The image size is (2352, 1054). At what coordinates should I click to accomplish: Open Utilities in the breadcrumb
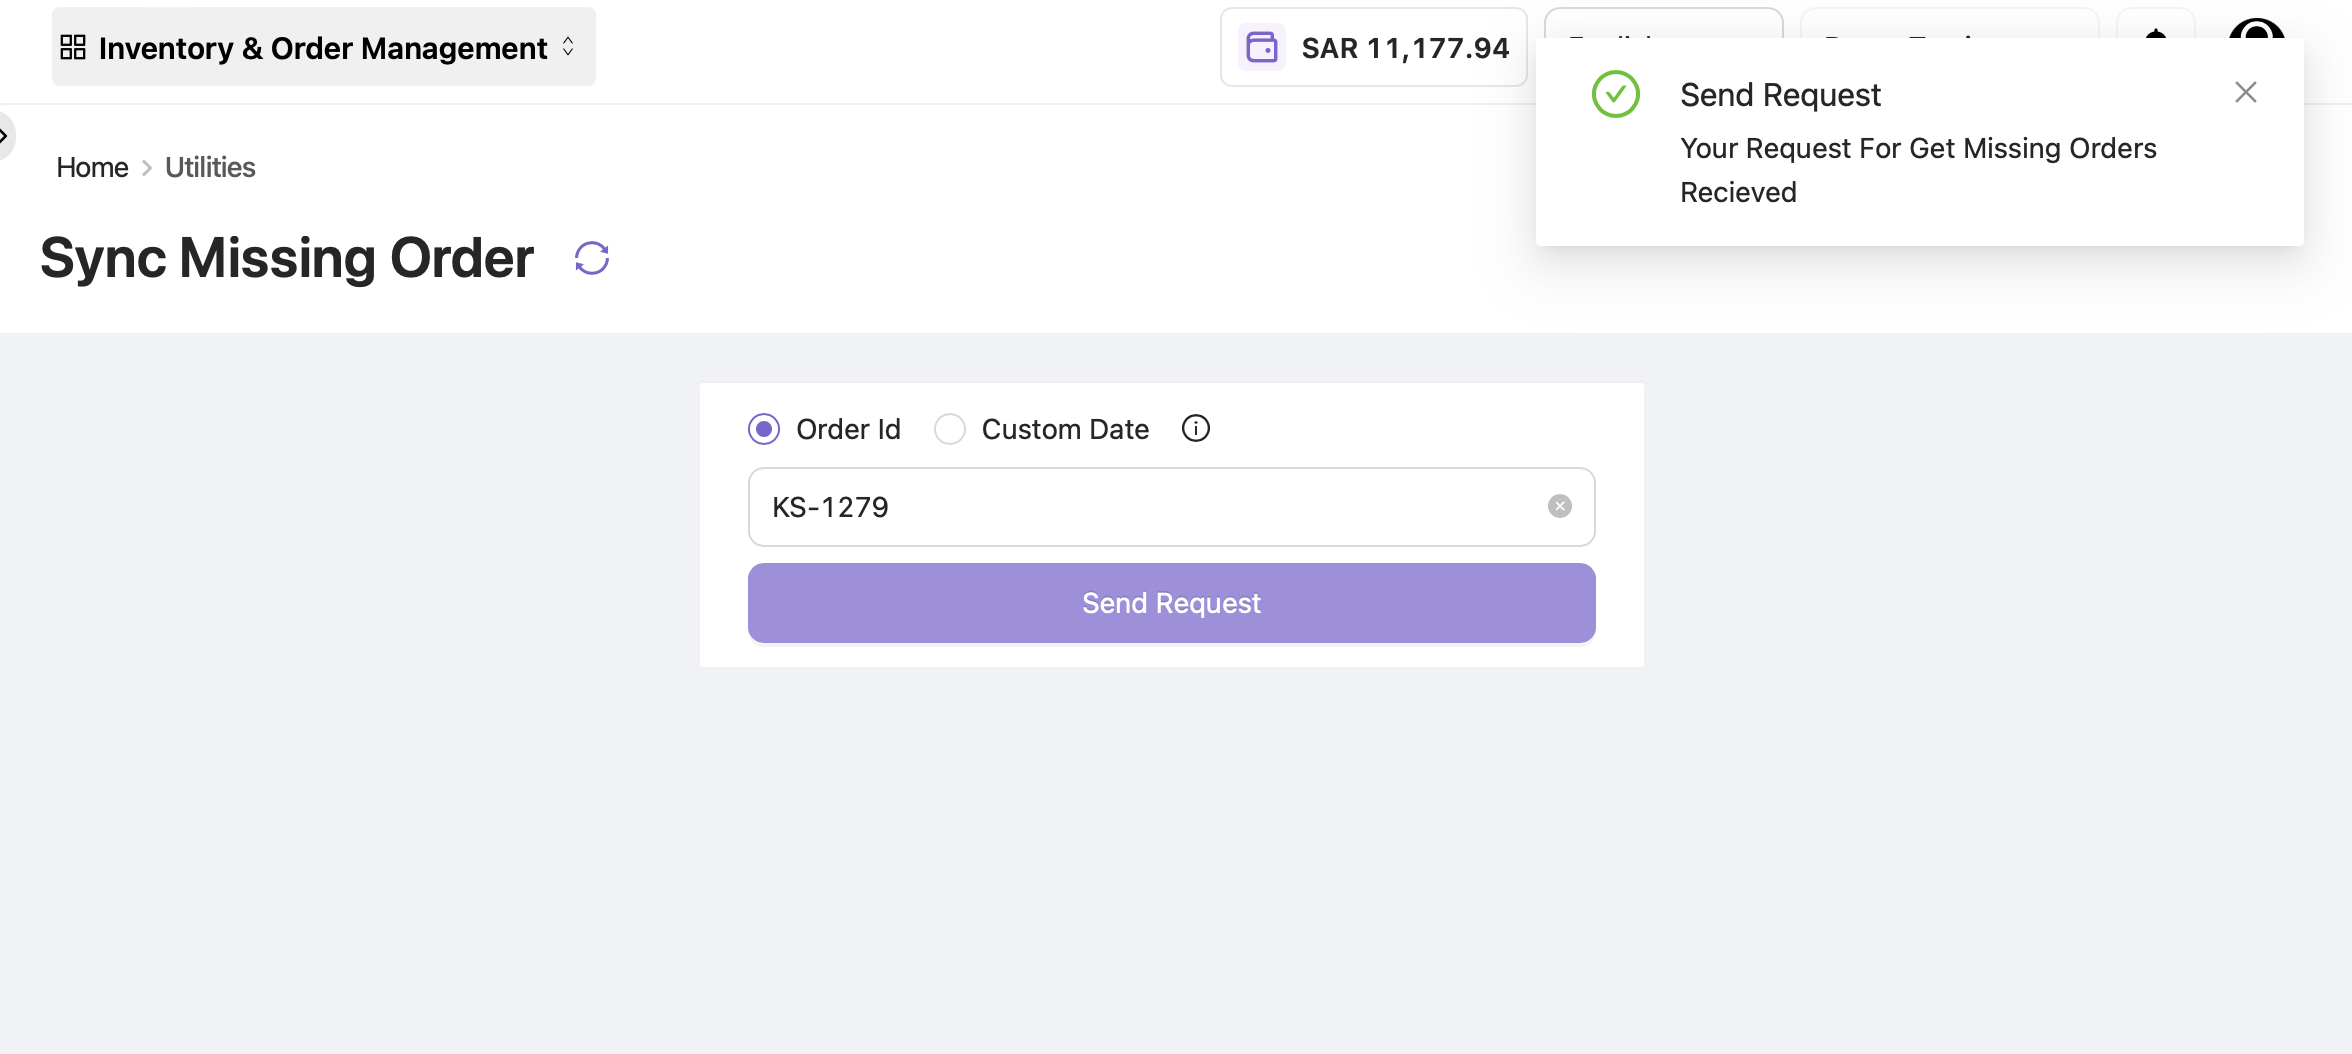210,167
